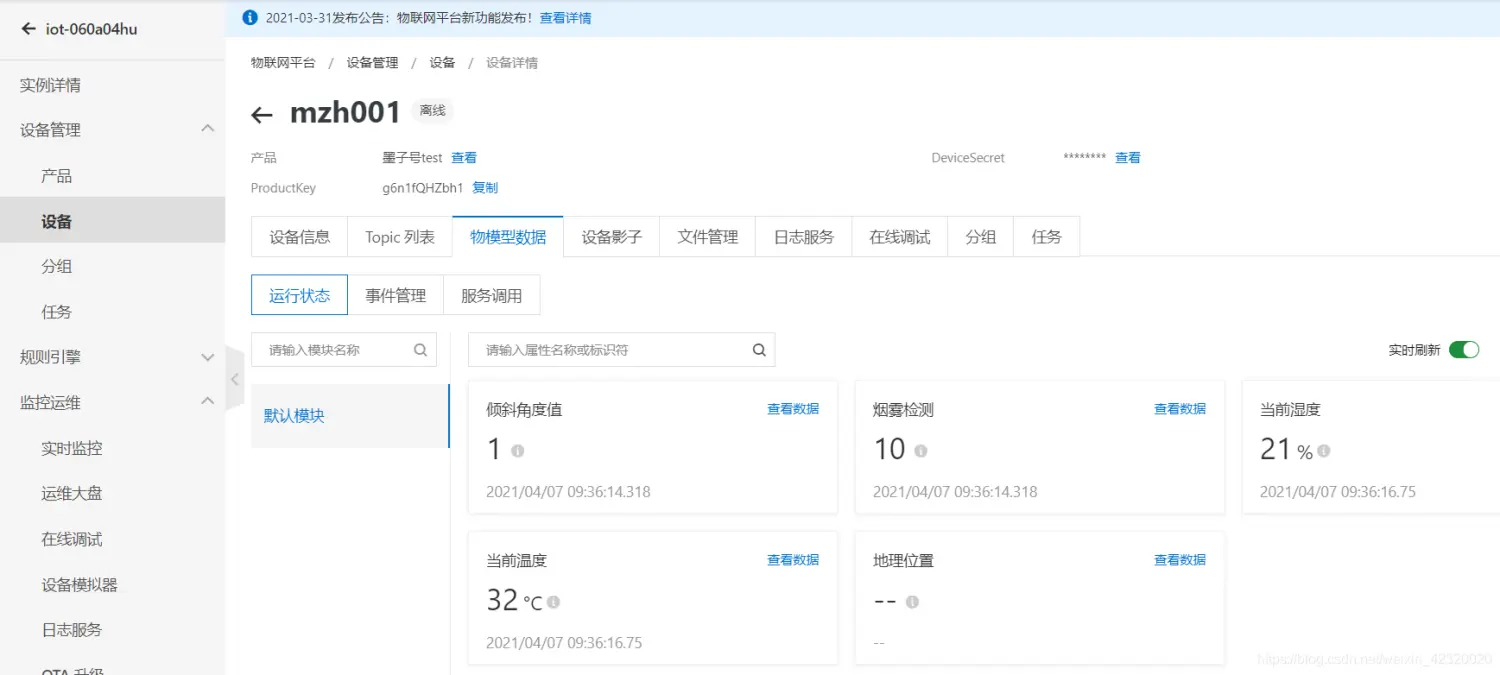Click 查看 link beside DeviceSecret
The width and height of the screenshot is (1500, 675).
tap(1128, 158)
